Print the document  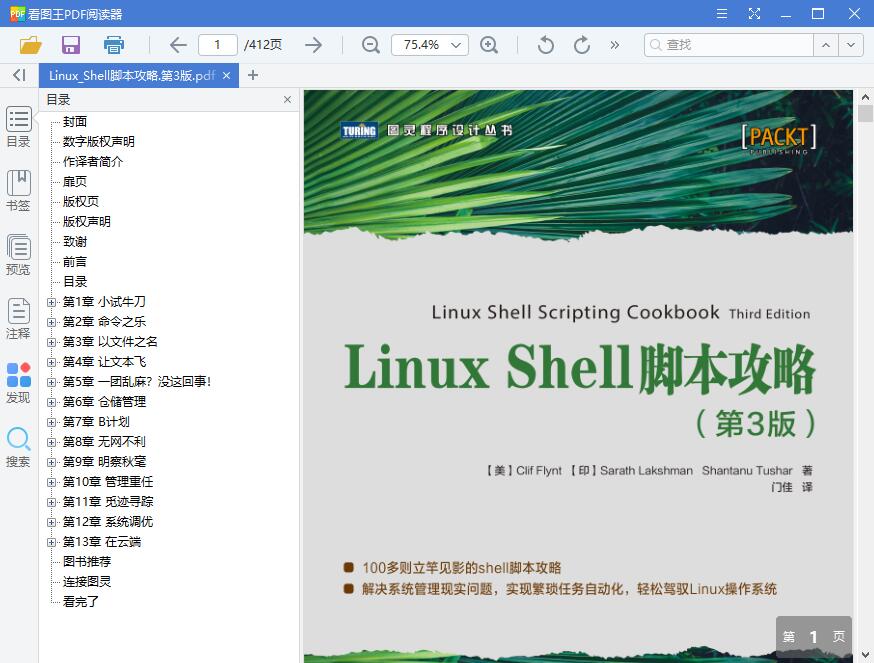click(114, 45)
